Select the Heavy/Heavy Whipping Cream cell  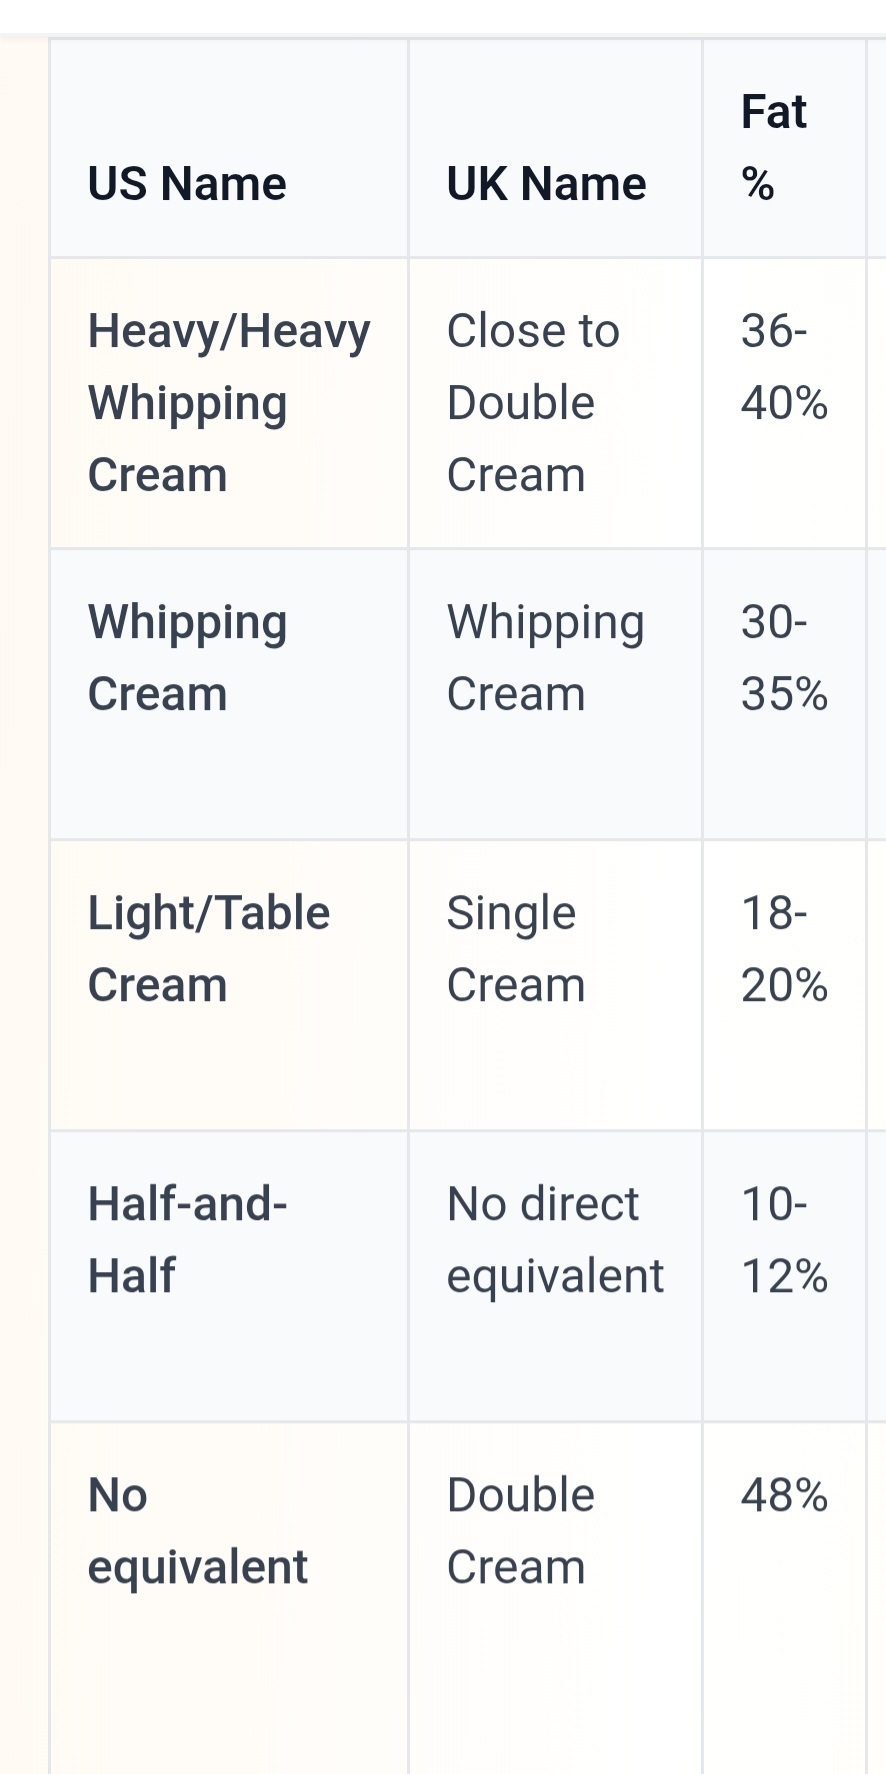point(229,403)
